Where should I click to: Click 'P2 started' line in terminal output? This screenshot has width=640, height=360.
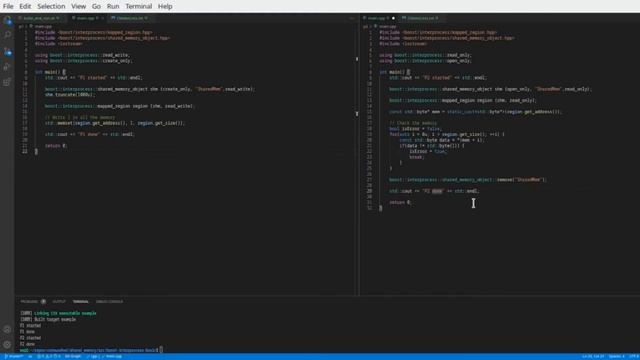pyautogui.click(x=31, y=338)
